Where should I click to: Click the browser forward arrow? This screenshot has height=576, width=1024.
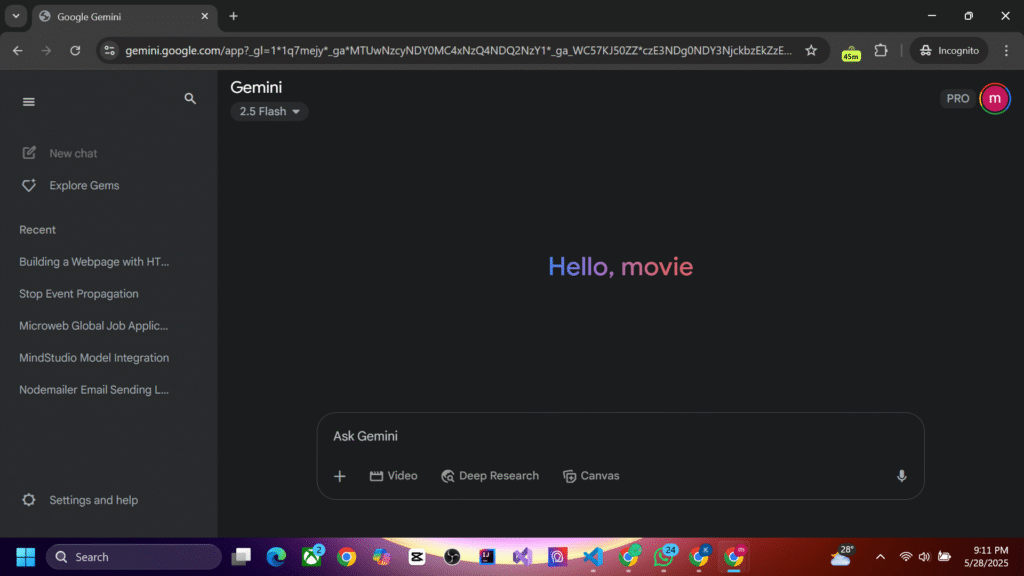pos(46,50)
